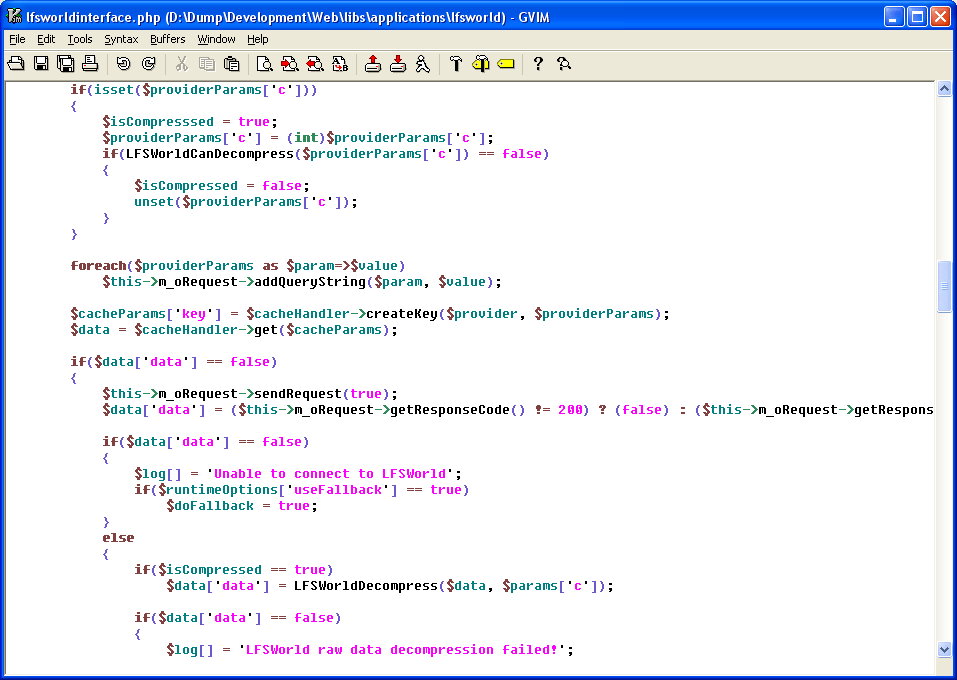Save session with down-arrow tray icon
Screen dimensions: 957x680
pos(398,63)
